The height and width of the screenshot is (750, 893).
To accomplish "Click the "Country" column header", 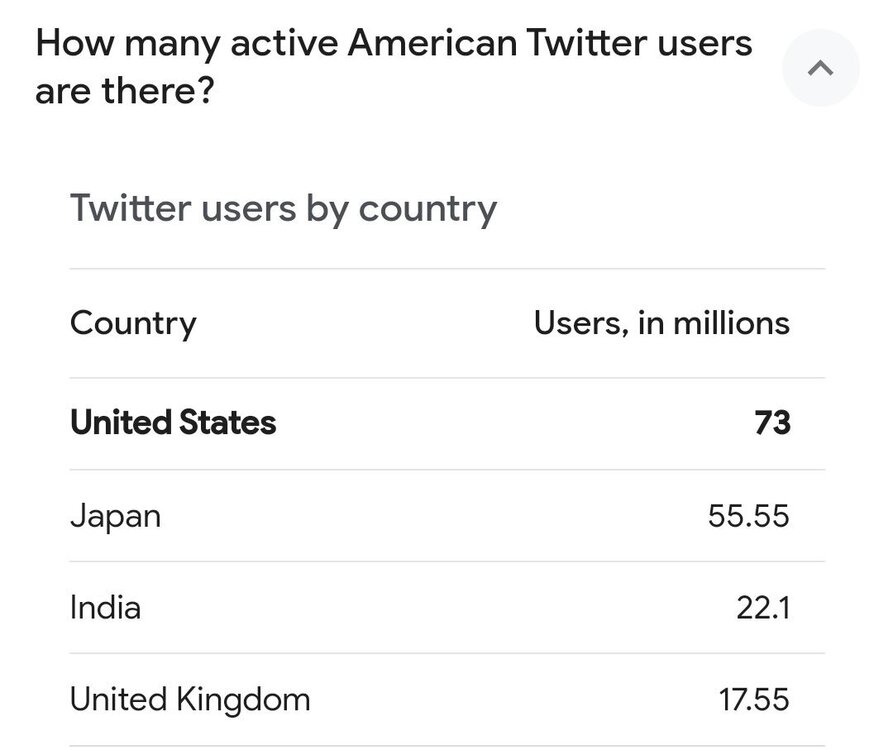I will [x=133, y=323].
